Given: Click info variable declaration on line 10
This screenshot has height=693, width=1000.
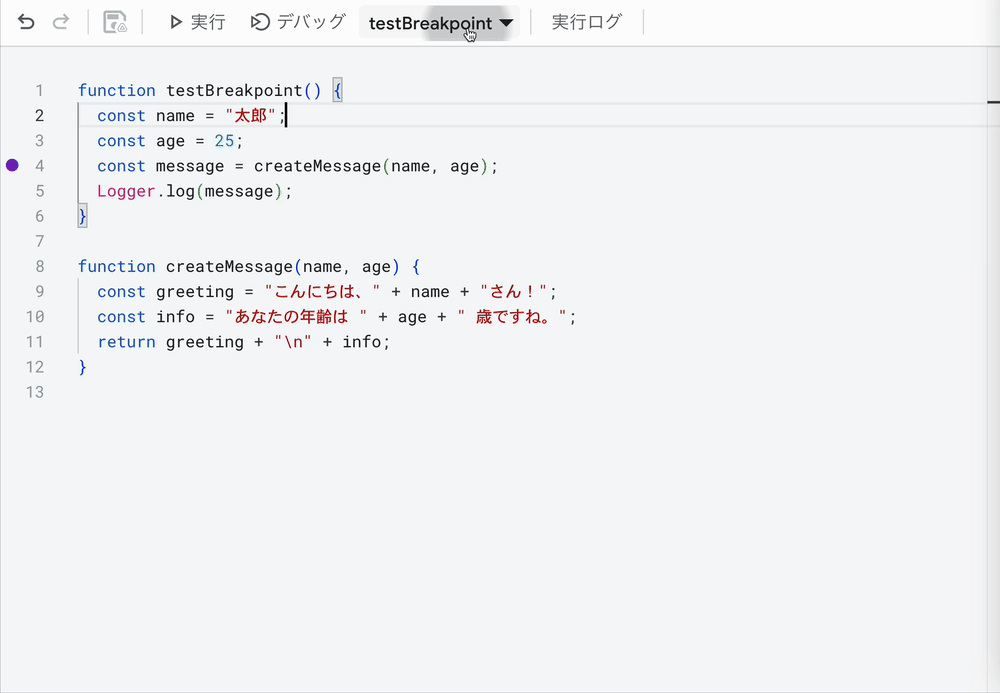Looking at the screenshot, I should coord(175,316).
